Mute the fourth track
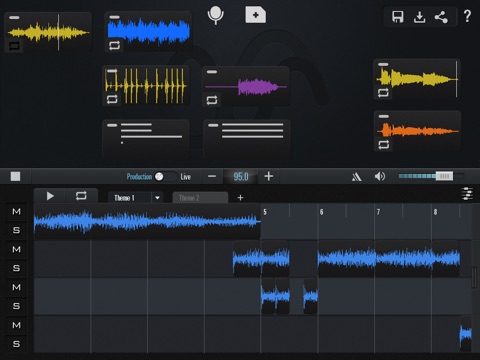This screenshot has width=480, height=360. coord(16,325)
